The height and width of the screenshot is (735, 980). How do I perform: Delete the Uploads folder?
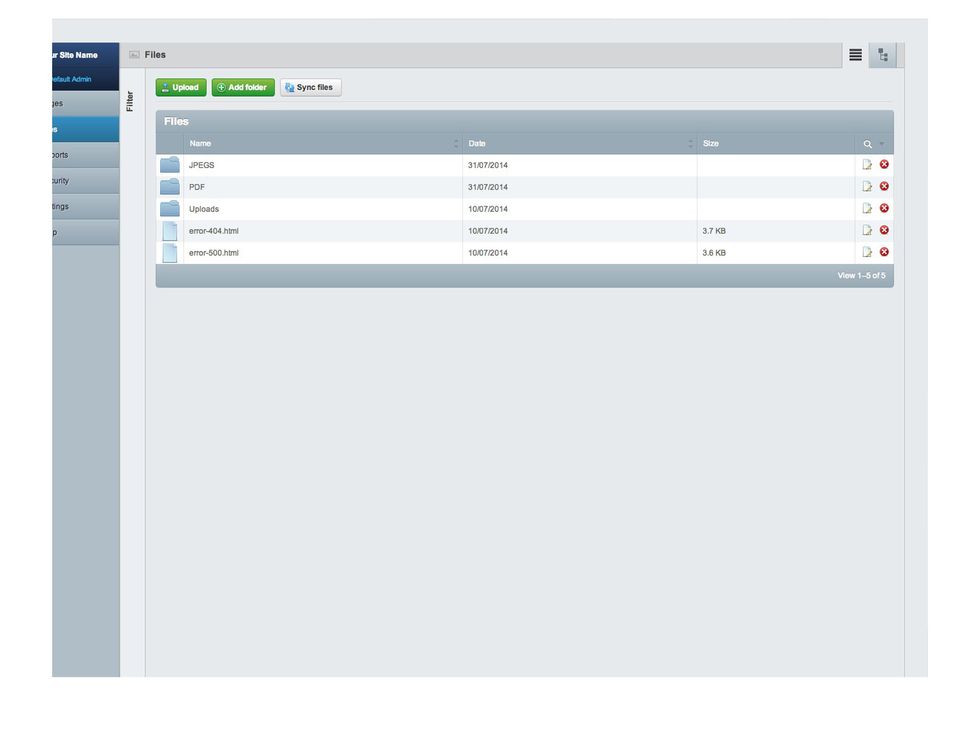pyautogui.click(x=884, y=208)
